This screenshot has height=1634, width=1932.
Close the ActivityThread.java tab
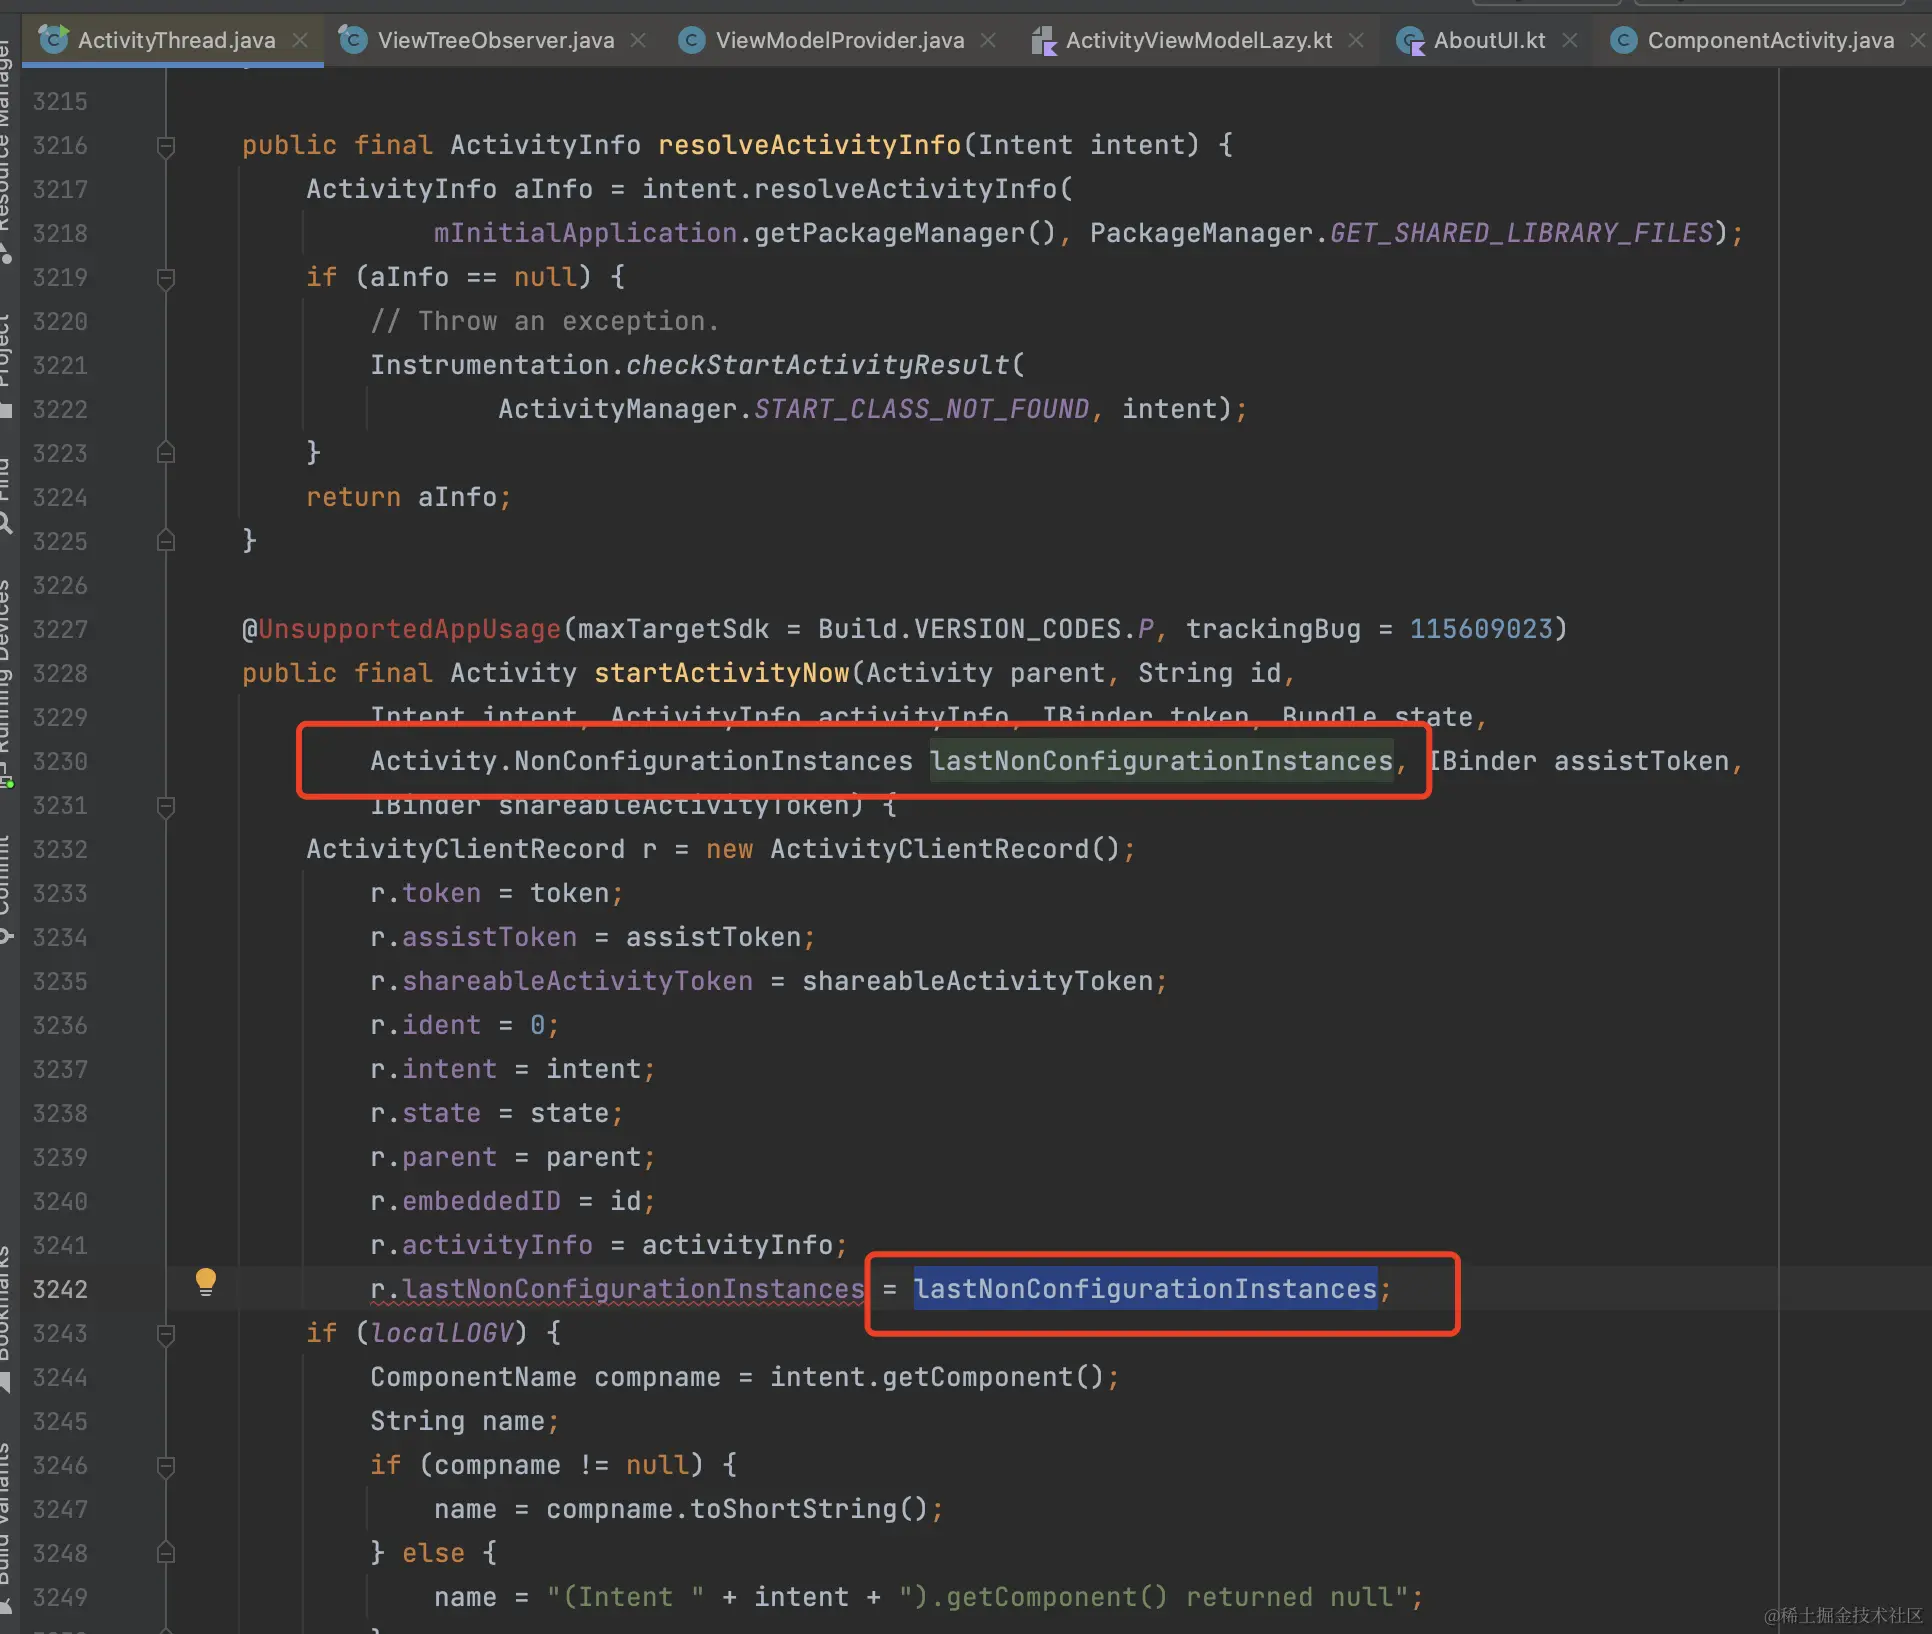(300, 40)
